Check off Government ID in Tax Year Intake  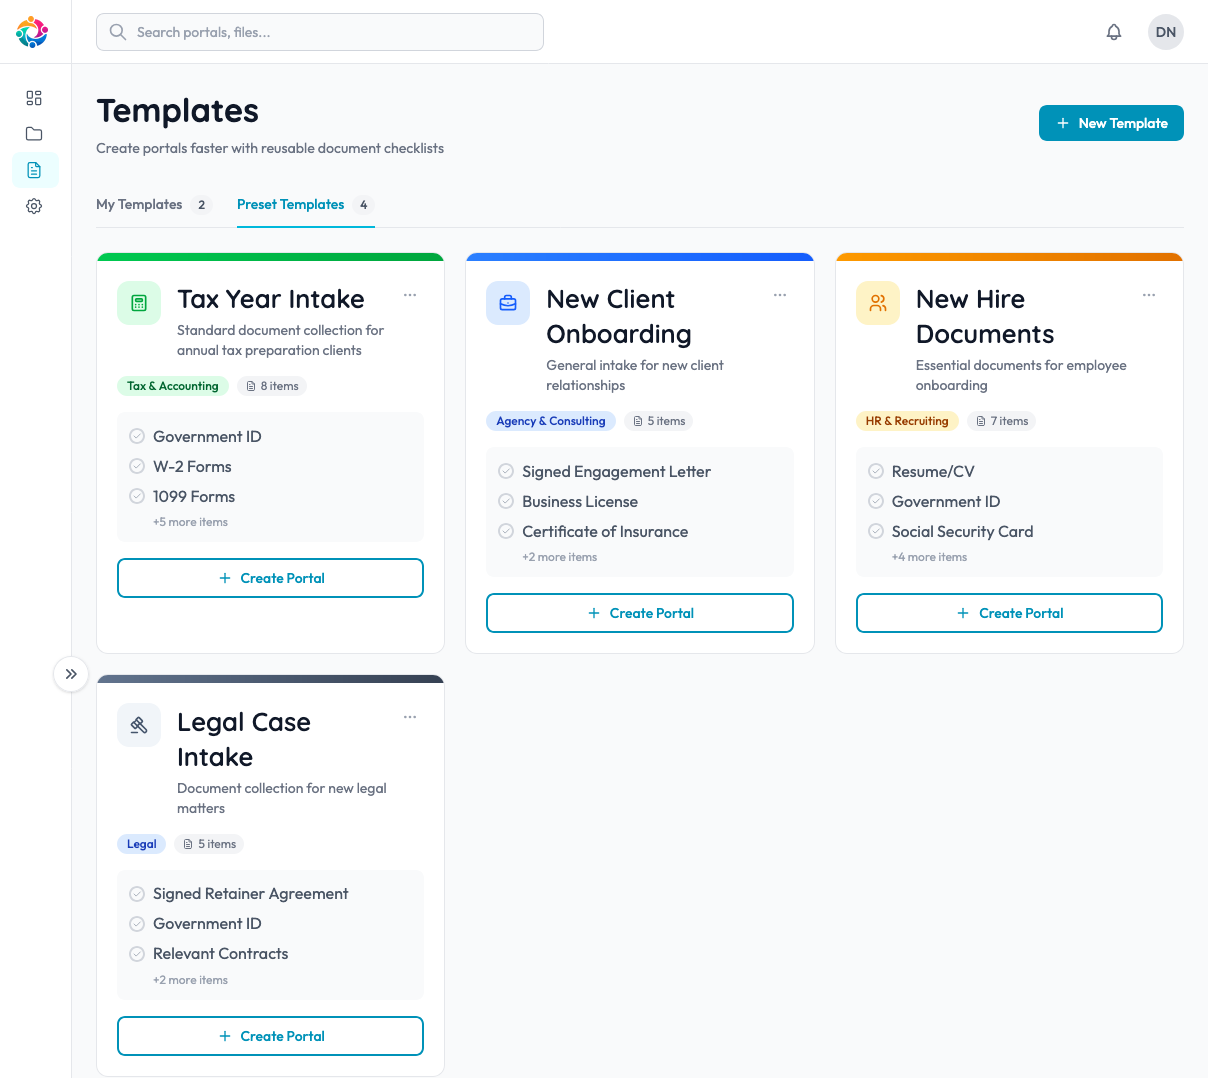point(137,436)
